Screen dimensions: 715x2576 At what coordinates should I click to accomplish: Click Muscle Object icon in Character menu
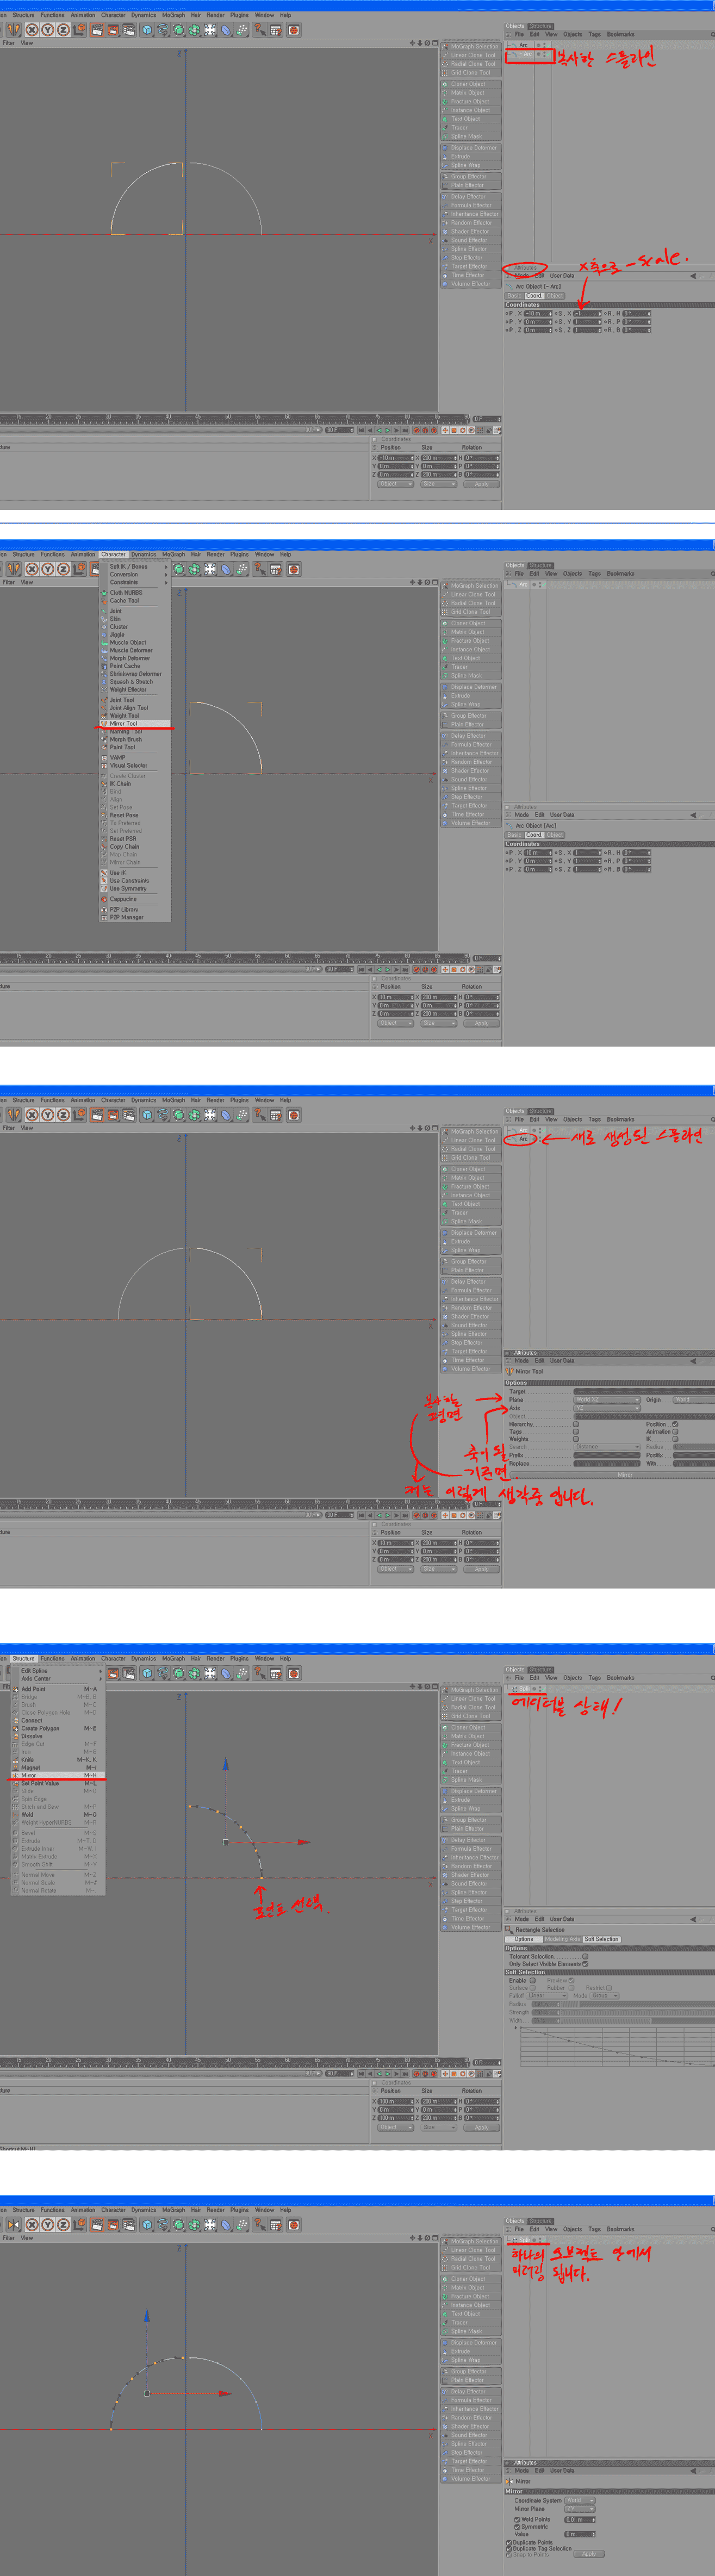103,642
